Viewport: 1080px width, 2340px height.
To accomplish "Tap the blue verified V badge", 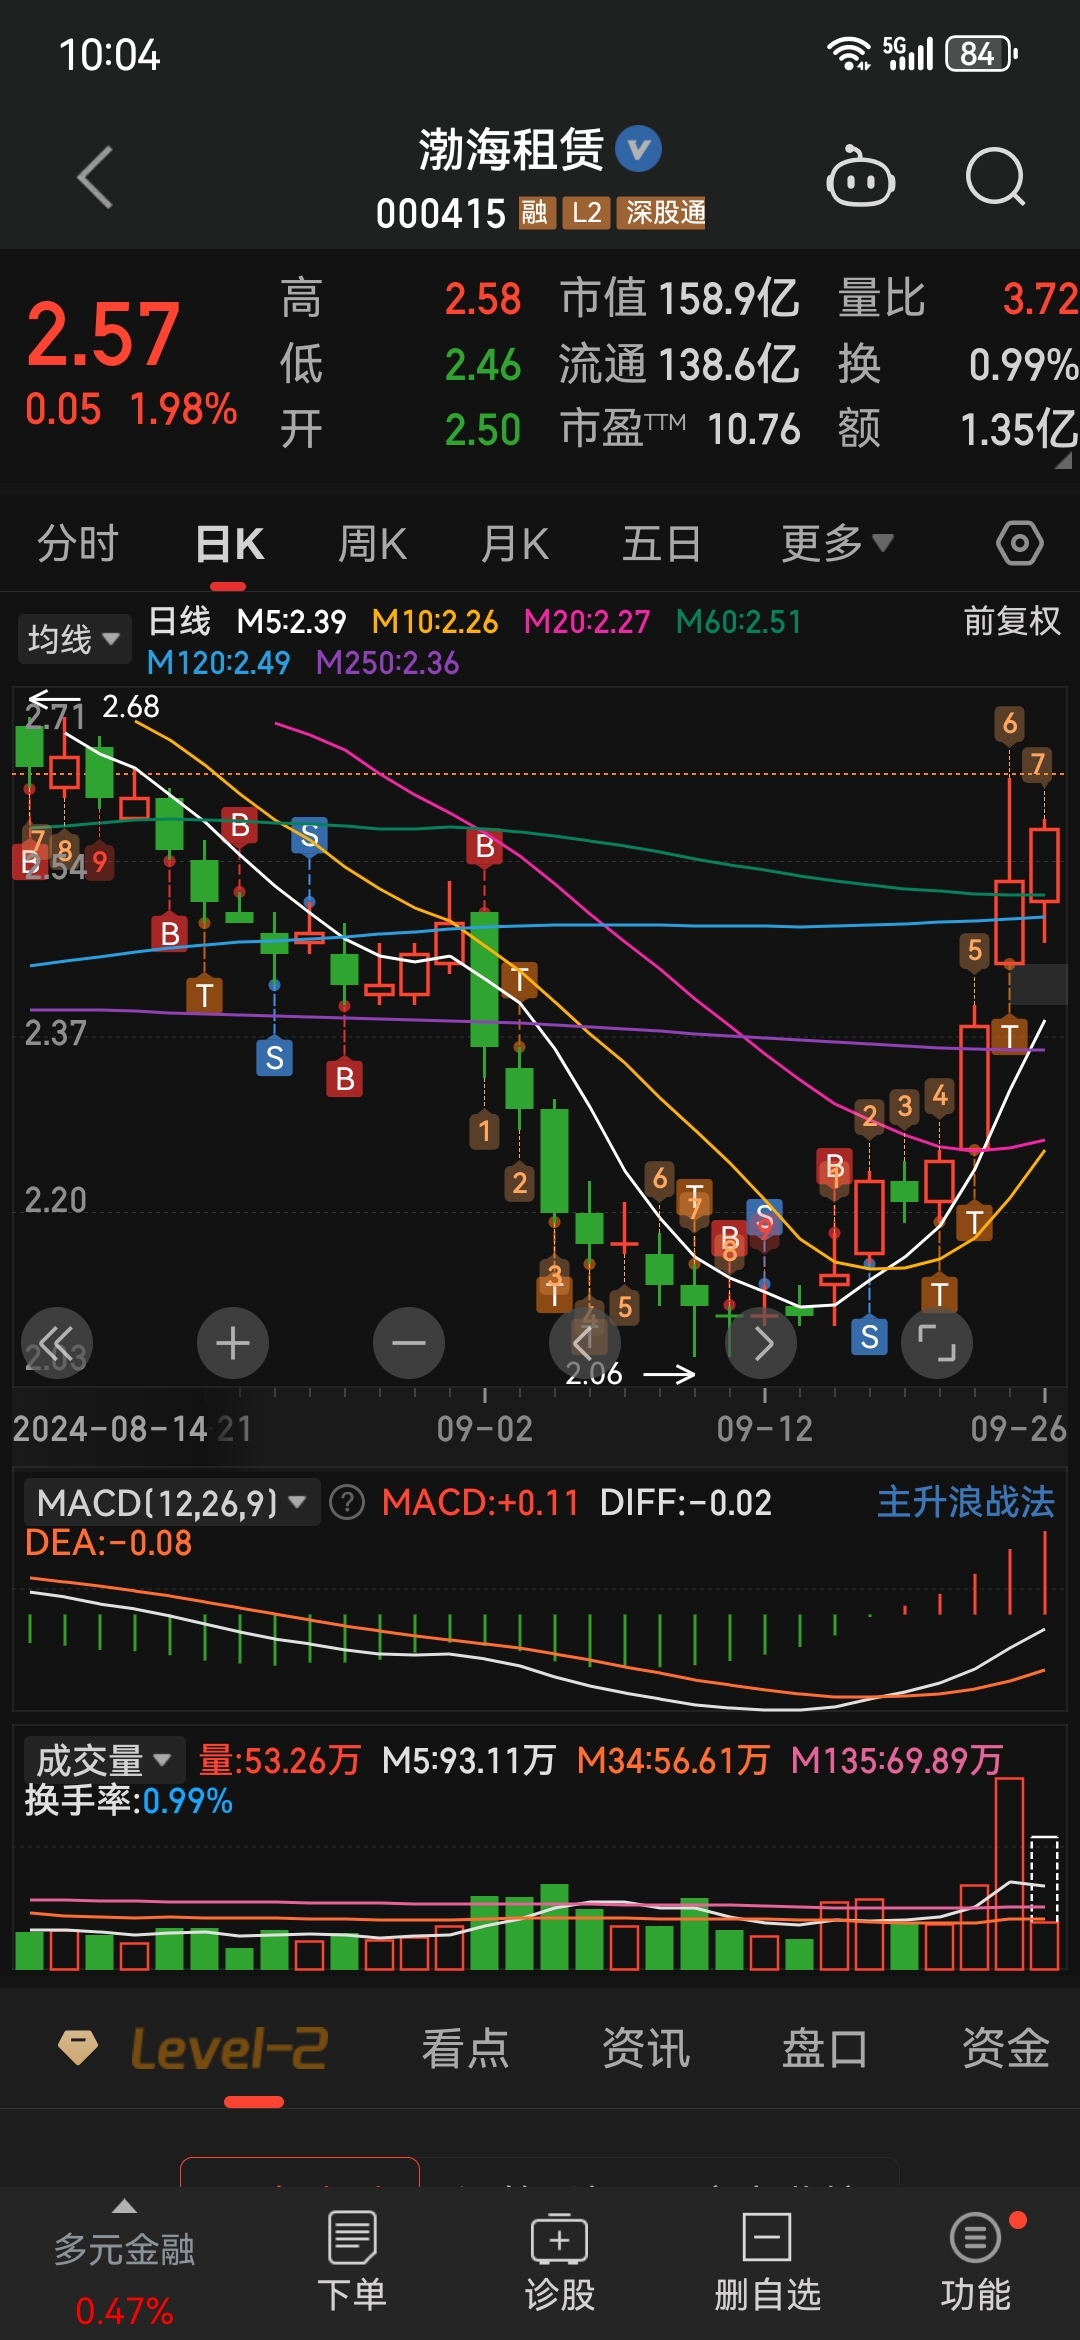I will point(638,150).
